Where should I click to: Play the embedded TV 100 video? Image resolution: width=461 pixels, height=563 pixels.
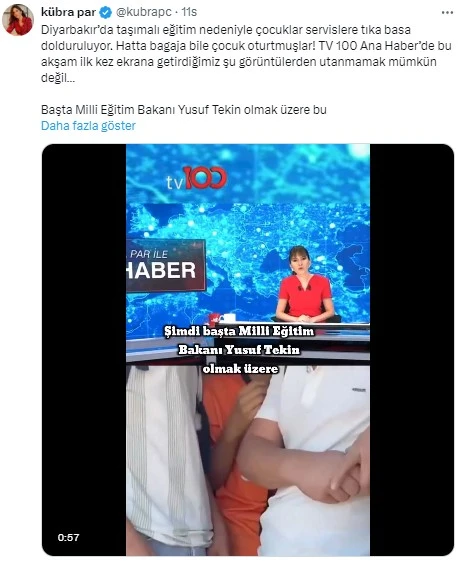click(248, 350)
